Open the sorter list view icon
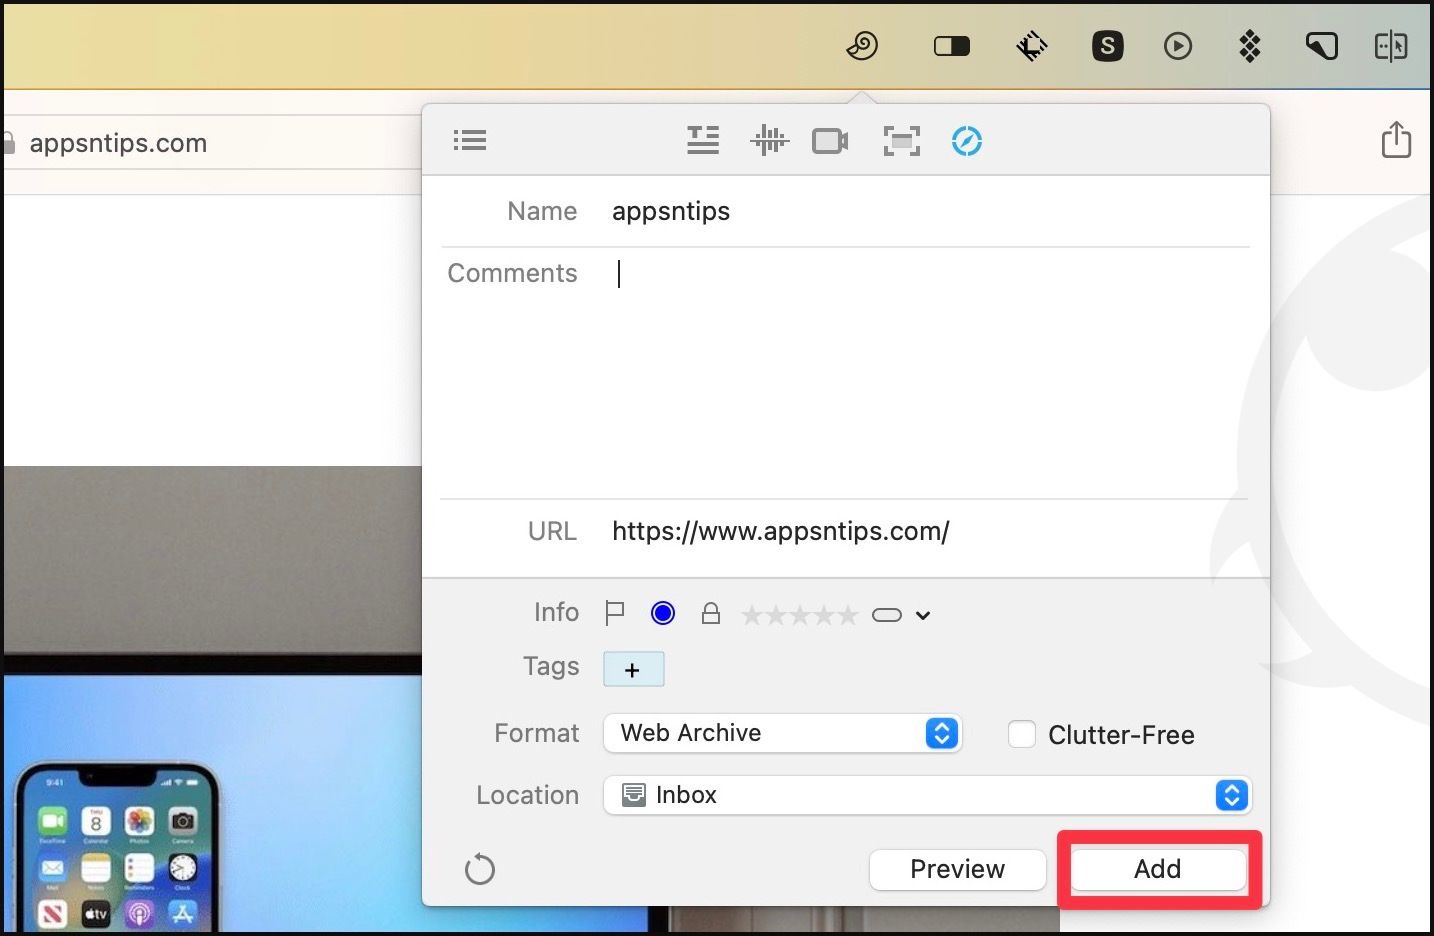 pyautogui.click(x=469, y=141)
